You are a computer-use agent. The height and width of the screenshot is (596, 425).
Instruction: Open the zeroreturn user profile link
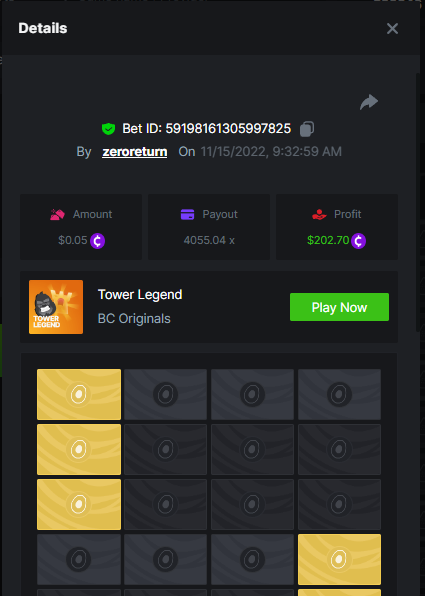click(x=135, y=152)
